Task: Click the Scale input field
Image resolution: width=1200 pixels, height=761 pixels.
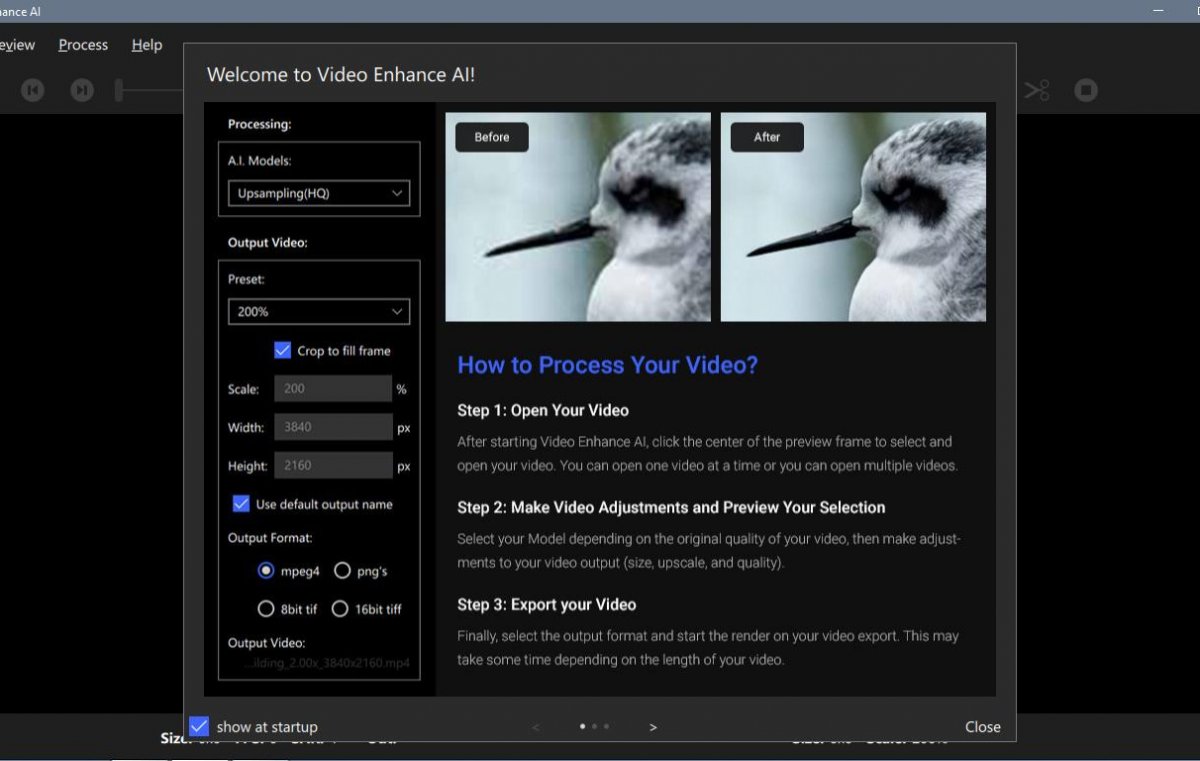Action: click(x=333, y=389)
